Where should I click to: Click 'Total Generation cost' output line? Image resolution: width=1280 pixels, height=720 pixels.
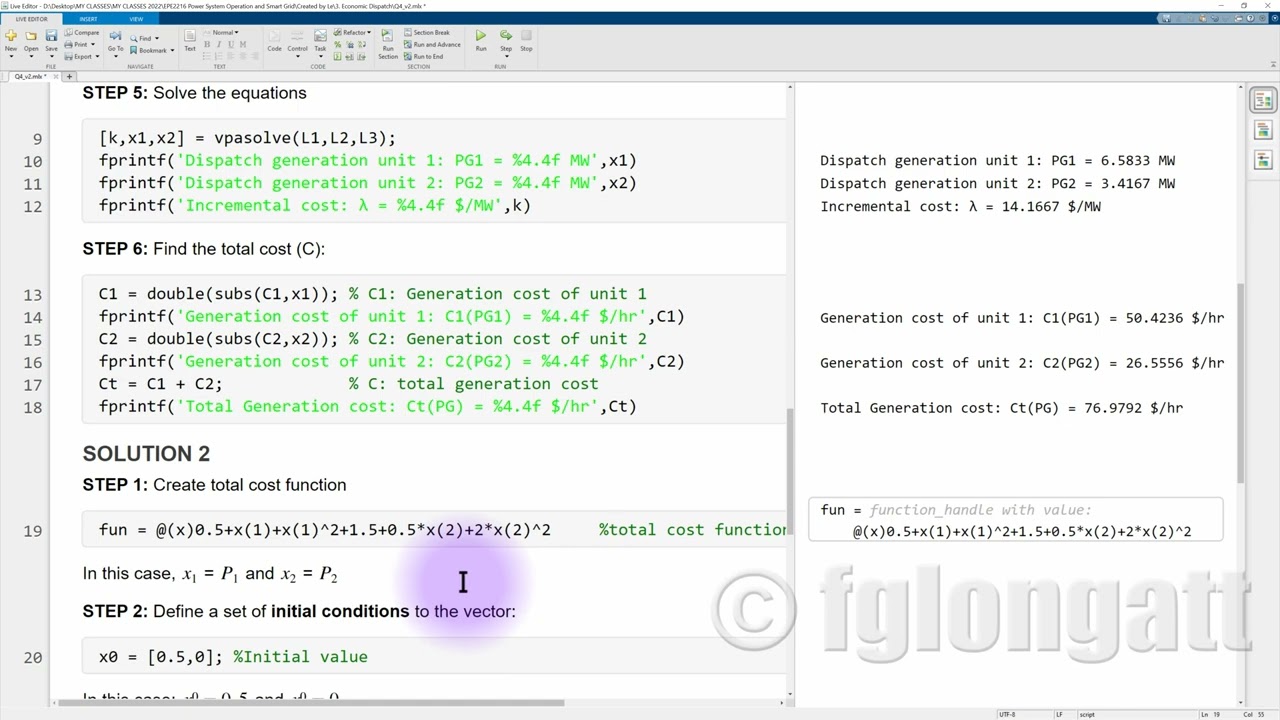tap(1001, 408)
